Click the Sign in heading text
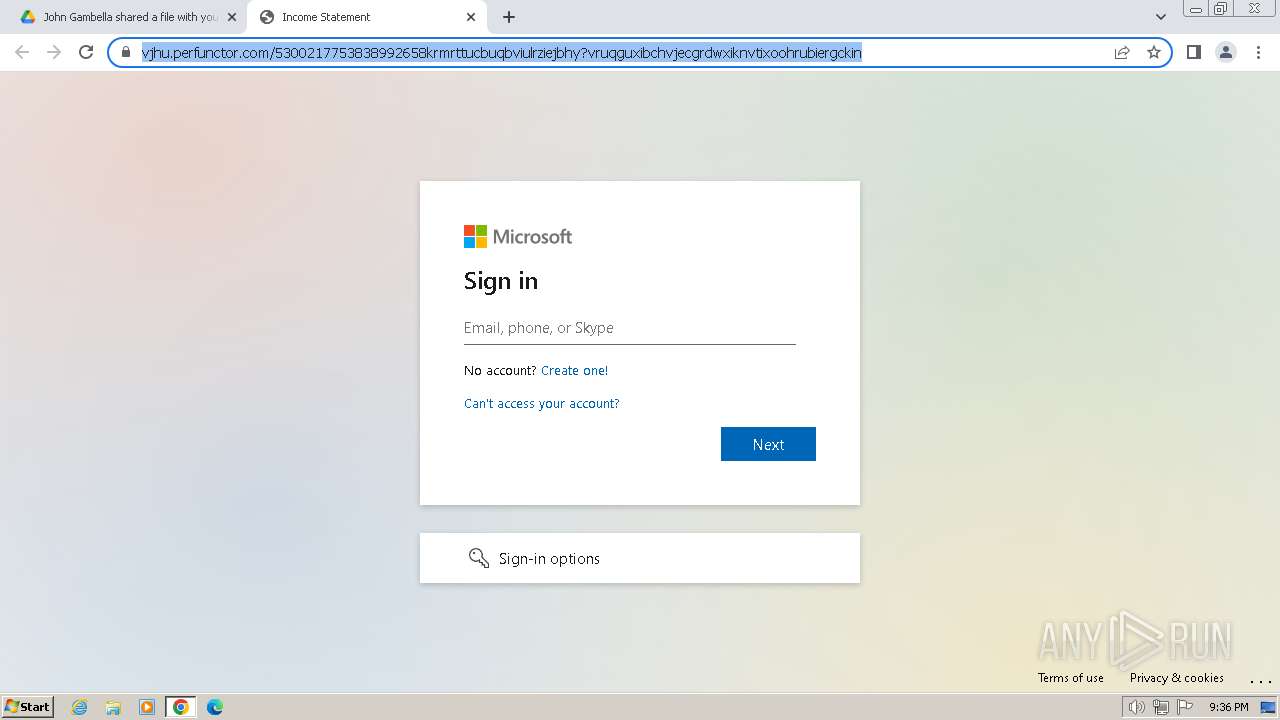 tap(501, 281)
